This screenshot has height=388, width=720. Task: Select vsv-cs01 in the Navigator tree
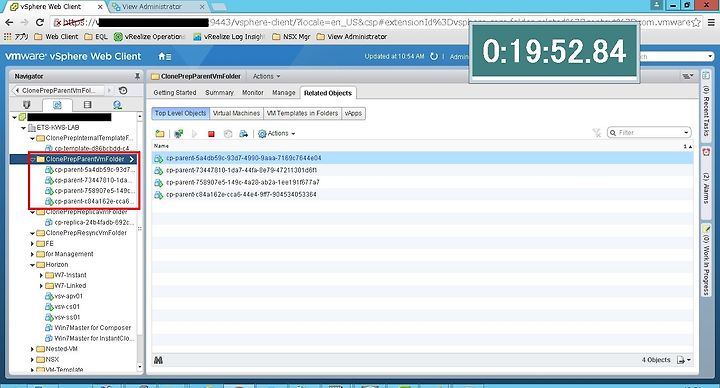coord(67,307)
